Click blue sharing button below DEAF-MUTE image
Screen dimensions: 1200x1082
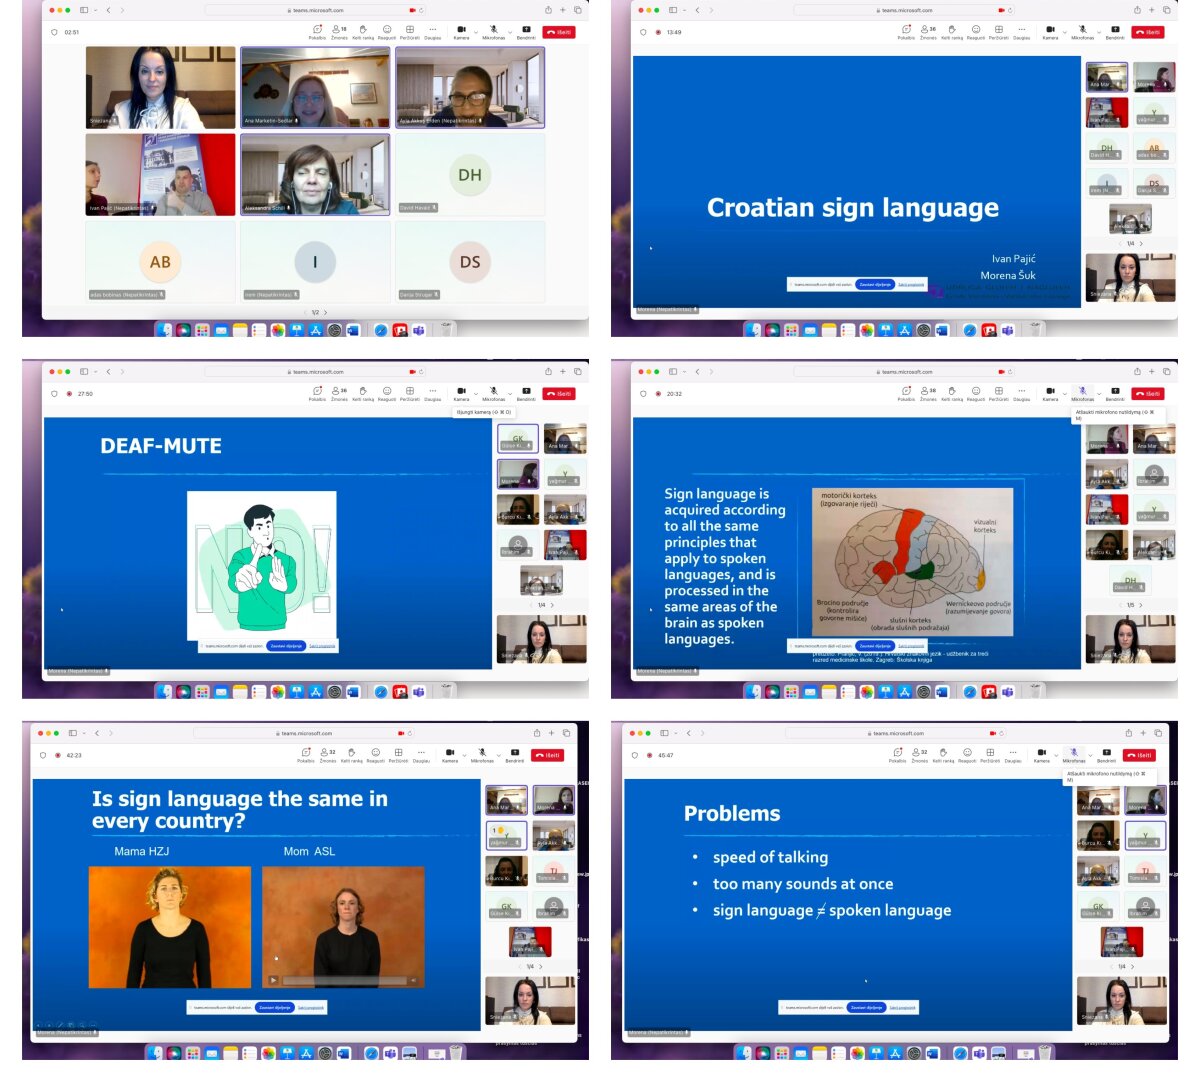point(286,646)
